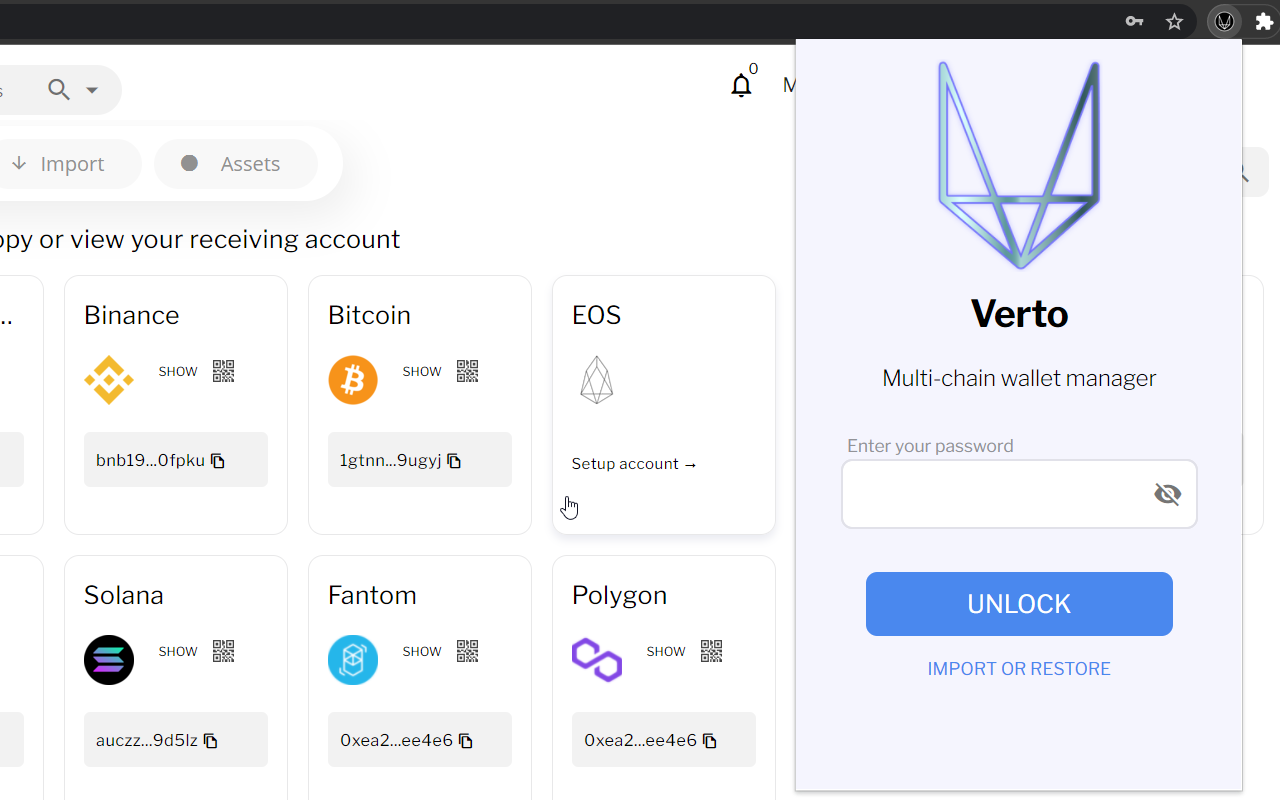Click SHOW on the Binance card
The width and height of the screenshot is (1280, 800).
178,371
